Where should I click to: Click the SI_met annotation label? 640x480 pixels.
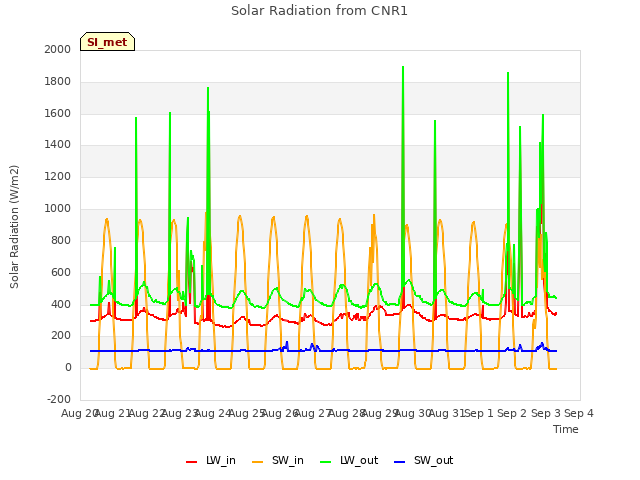107,42
